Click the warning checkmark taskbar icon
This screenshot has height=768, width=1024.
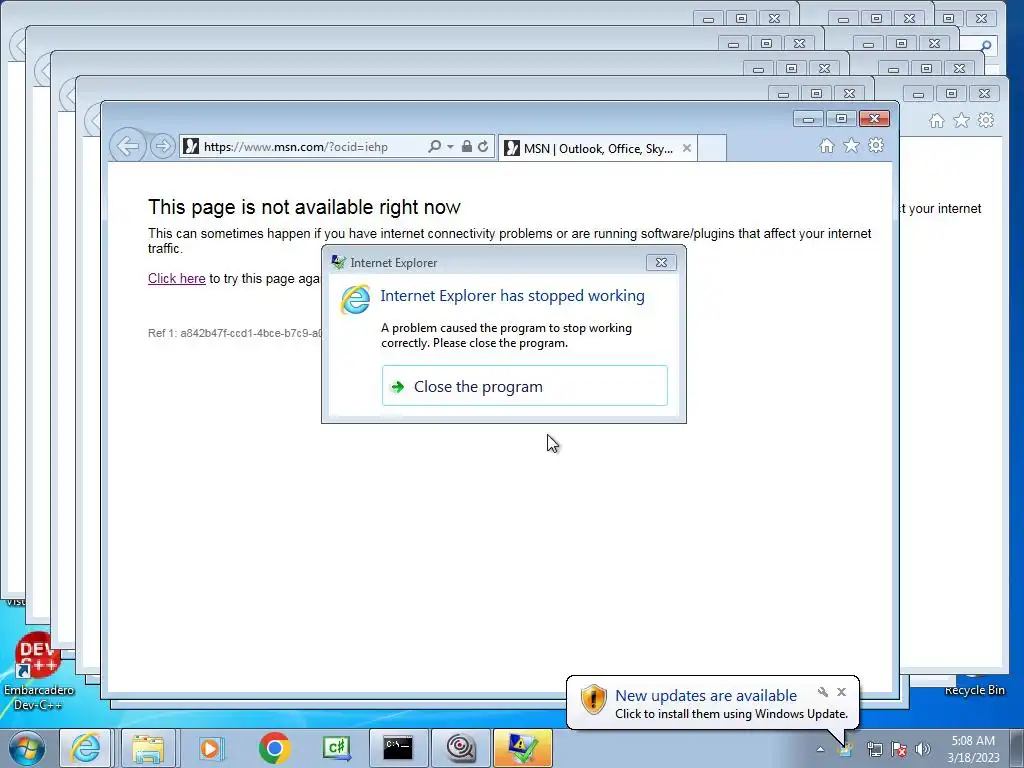click(522, 748)
